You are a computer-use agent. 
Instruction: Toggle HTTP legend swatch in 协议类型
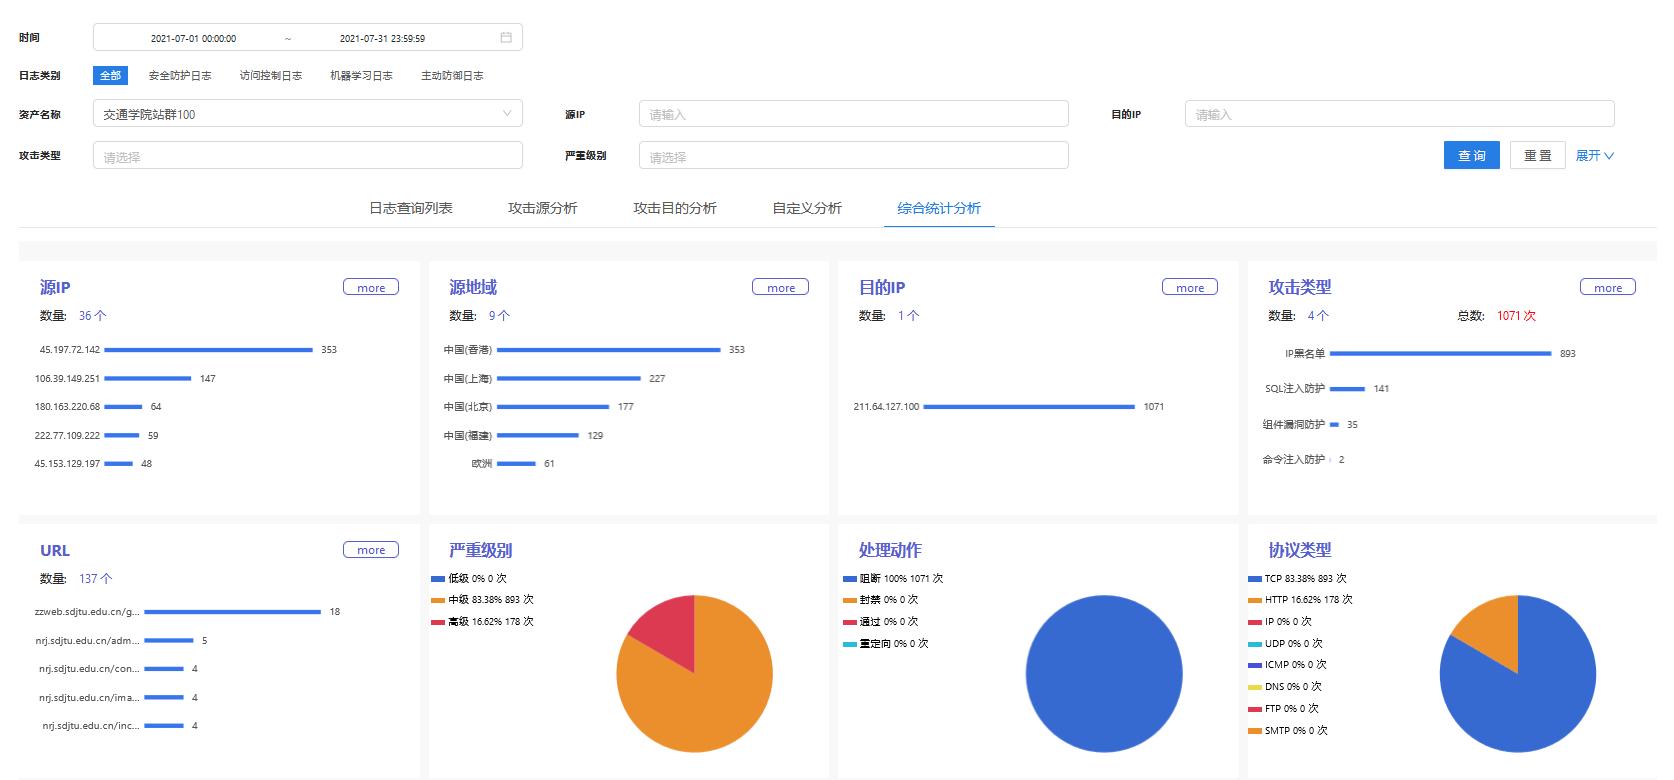point(1255,600)
